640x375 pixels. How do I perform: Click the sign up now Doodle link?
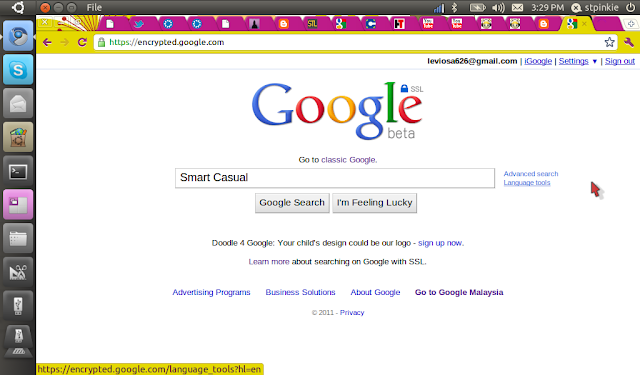click(x=440, y=243)
